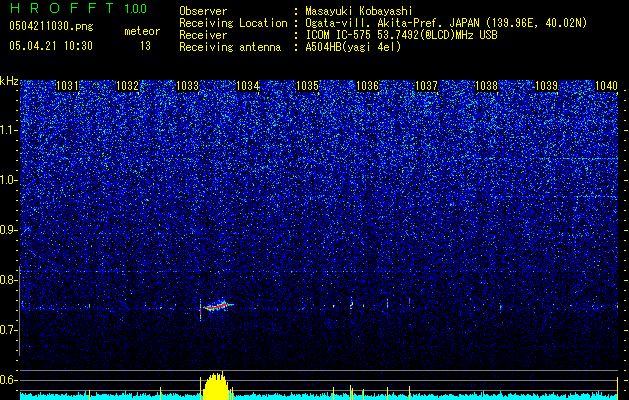Click the meteor count value 13
The width and height of the screenshot is (629, 400).
pos(145,46)
